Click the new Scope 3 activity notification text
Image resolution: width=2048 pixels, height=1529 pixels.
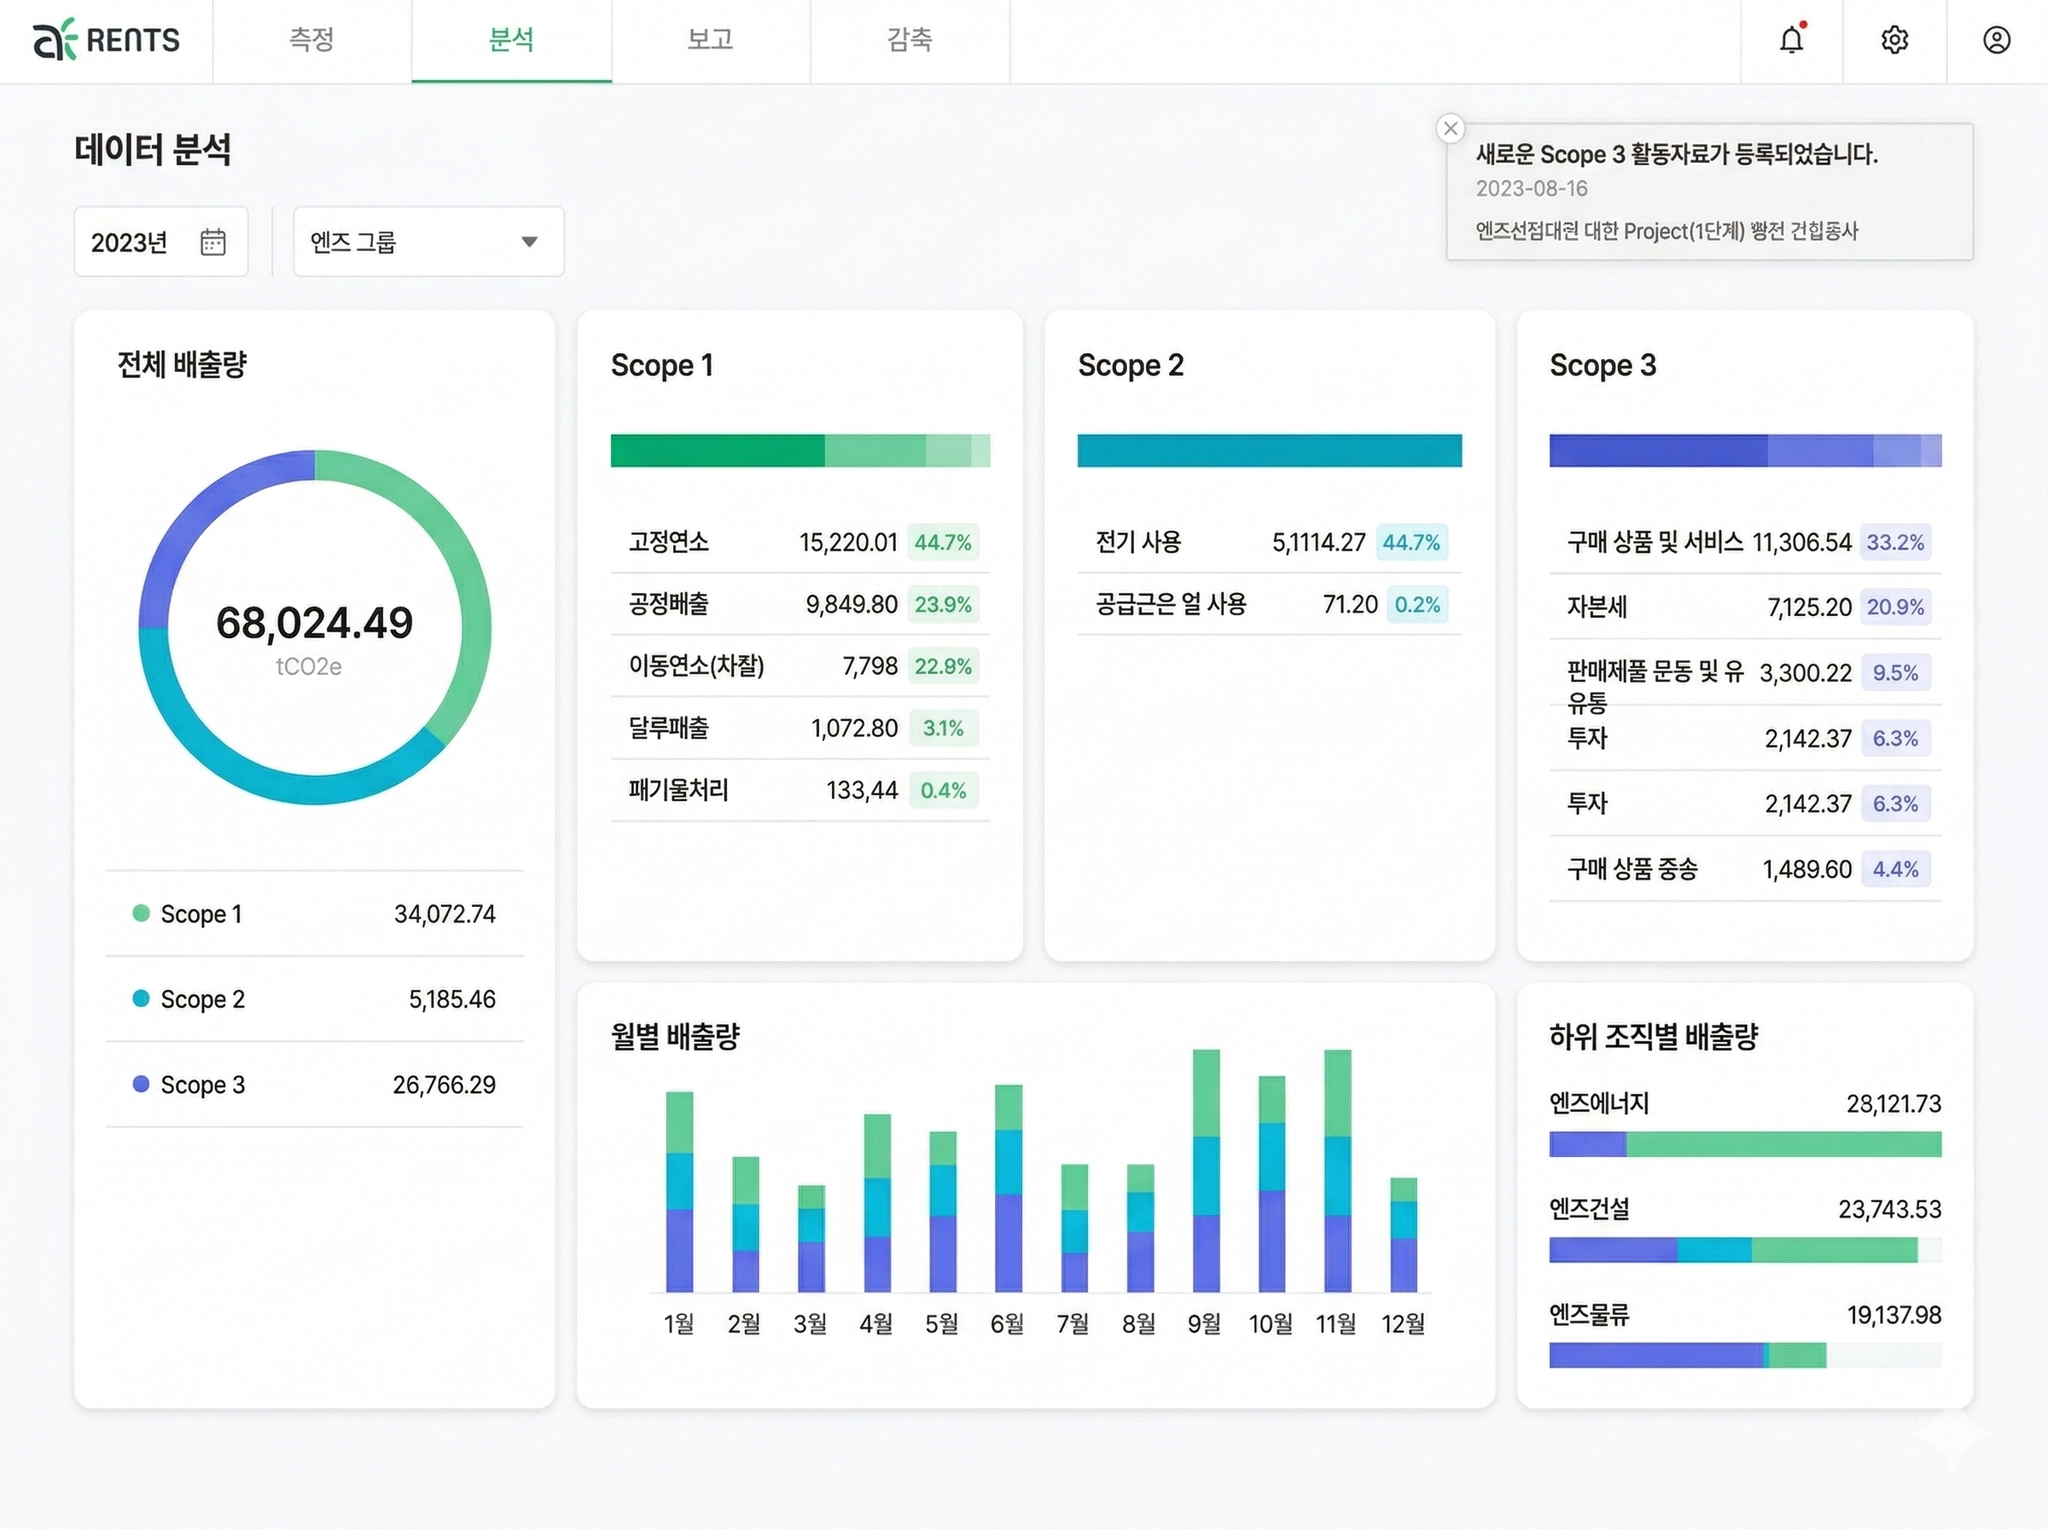(x=1676, y=155)
